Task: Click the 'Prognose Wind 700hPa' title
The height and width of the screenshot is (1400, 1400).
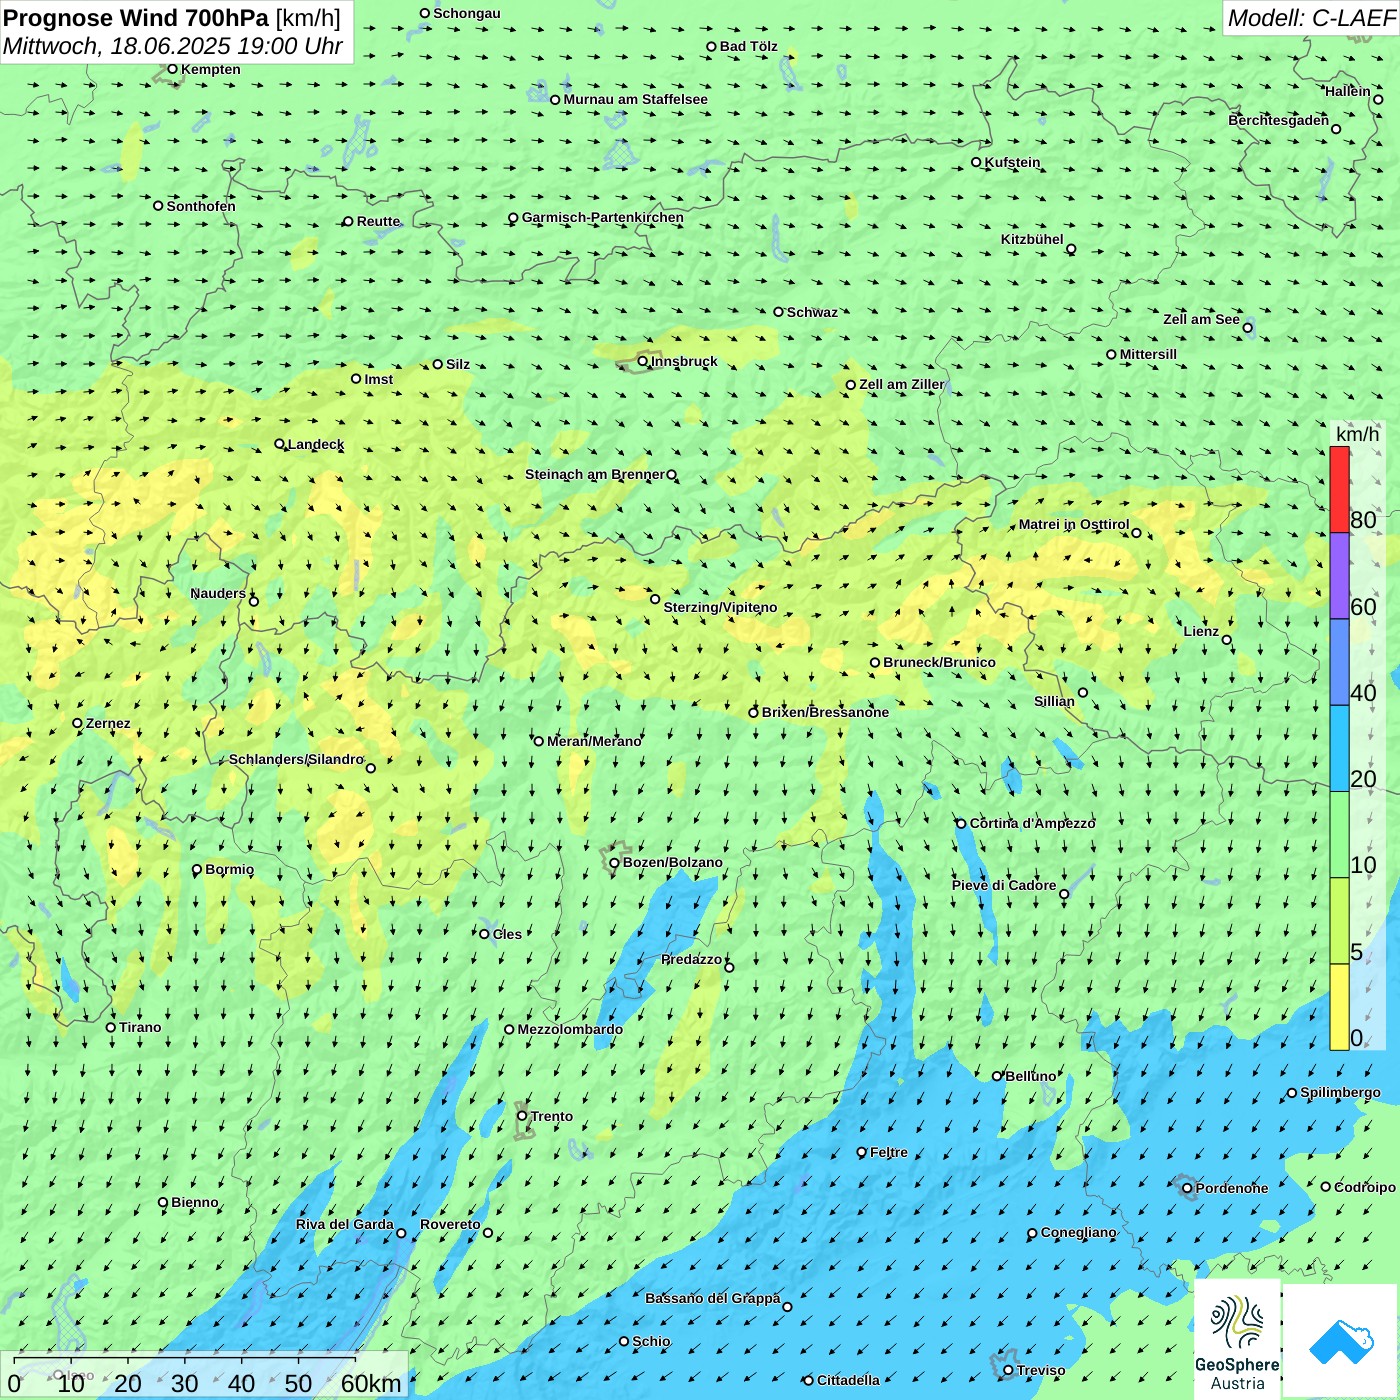Action: 137,18
